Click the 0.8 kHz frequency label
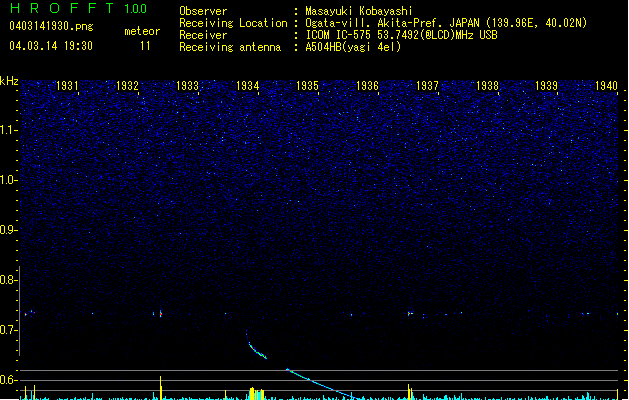629x400 pixels. pos(9,280)
